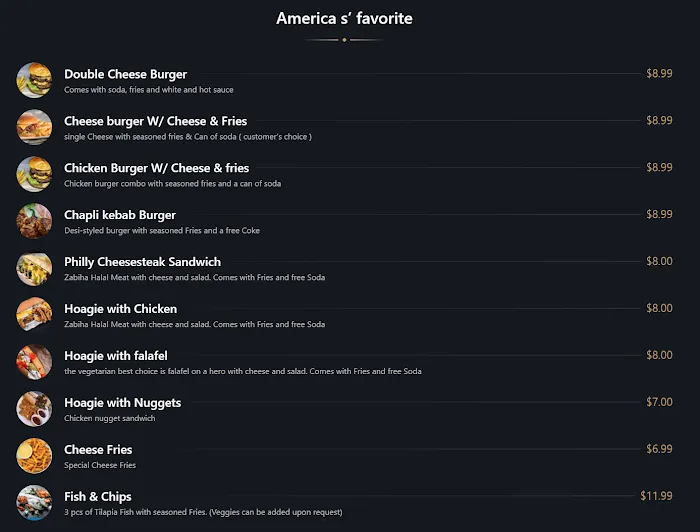This screenshot has width=700, height=532.
Task: Click the Cheese Fries thumbnail
Action: (x=34, y=456)
